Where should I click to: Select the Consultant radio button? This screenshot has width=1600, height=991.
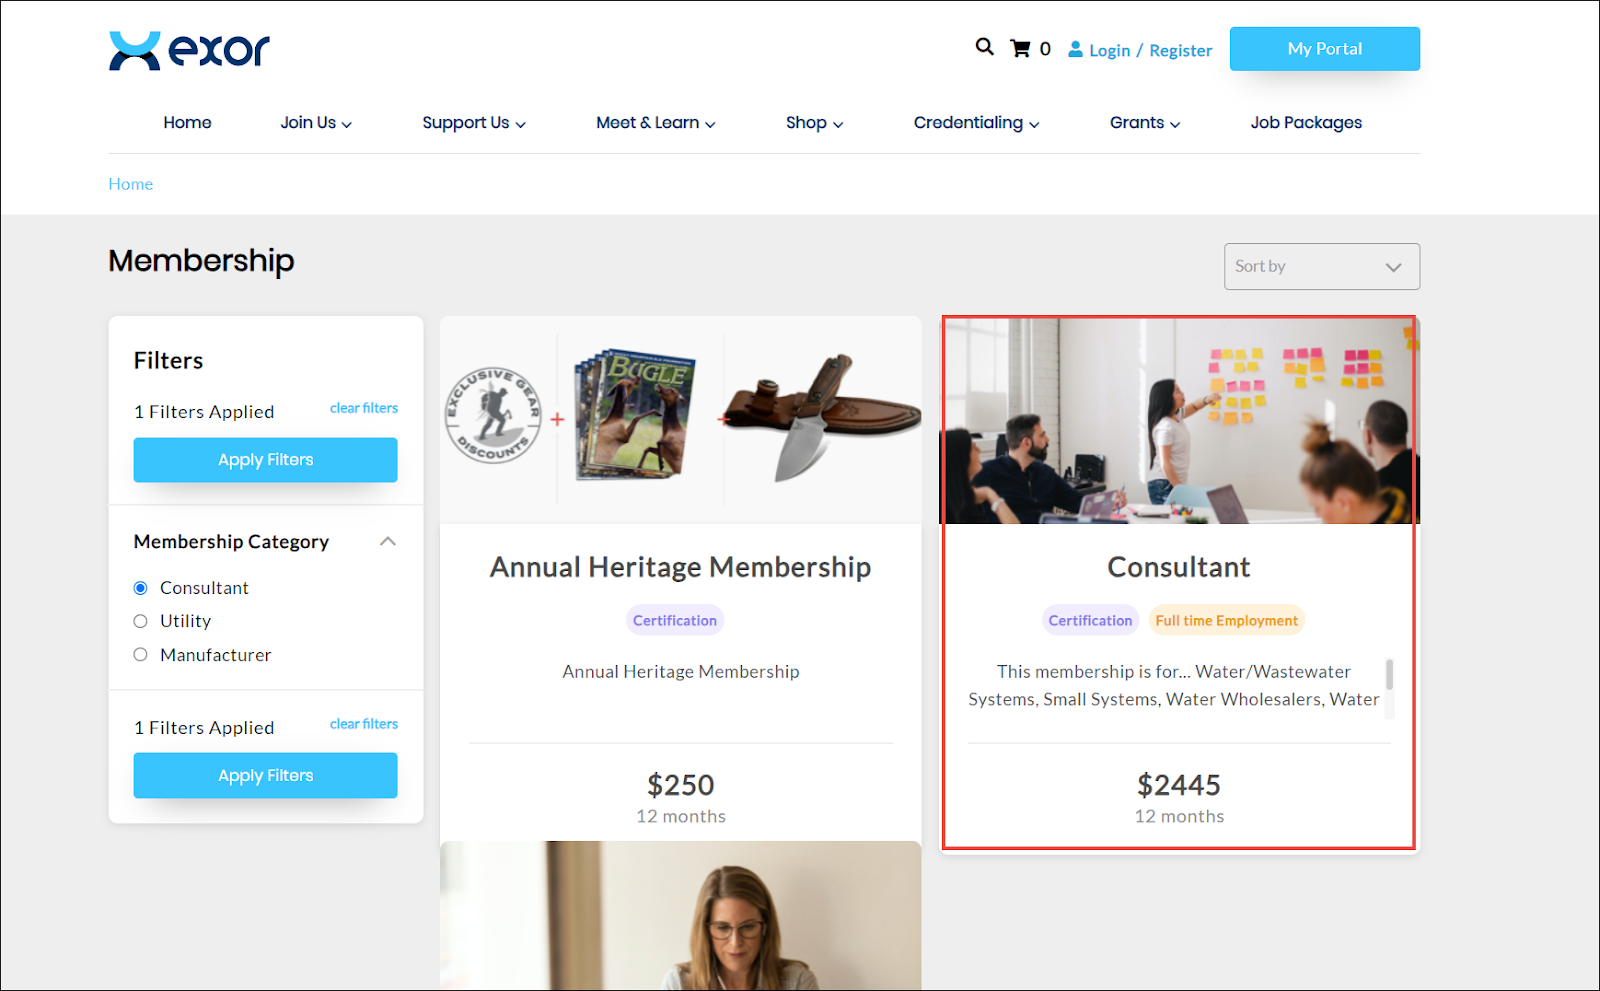[x=141, y=588]
